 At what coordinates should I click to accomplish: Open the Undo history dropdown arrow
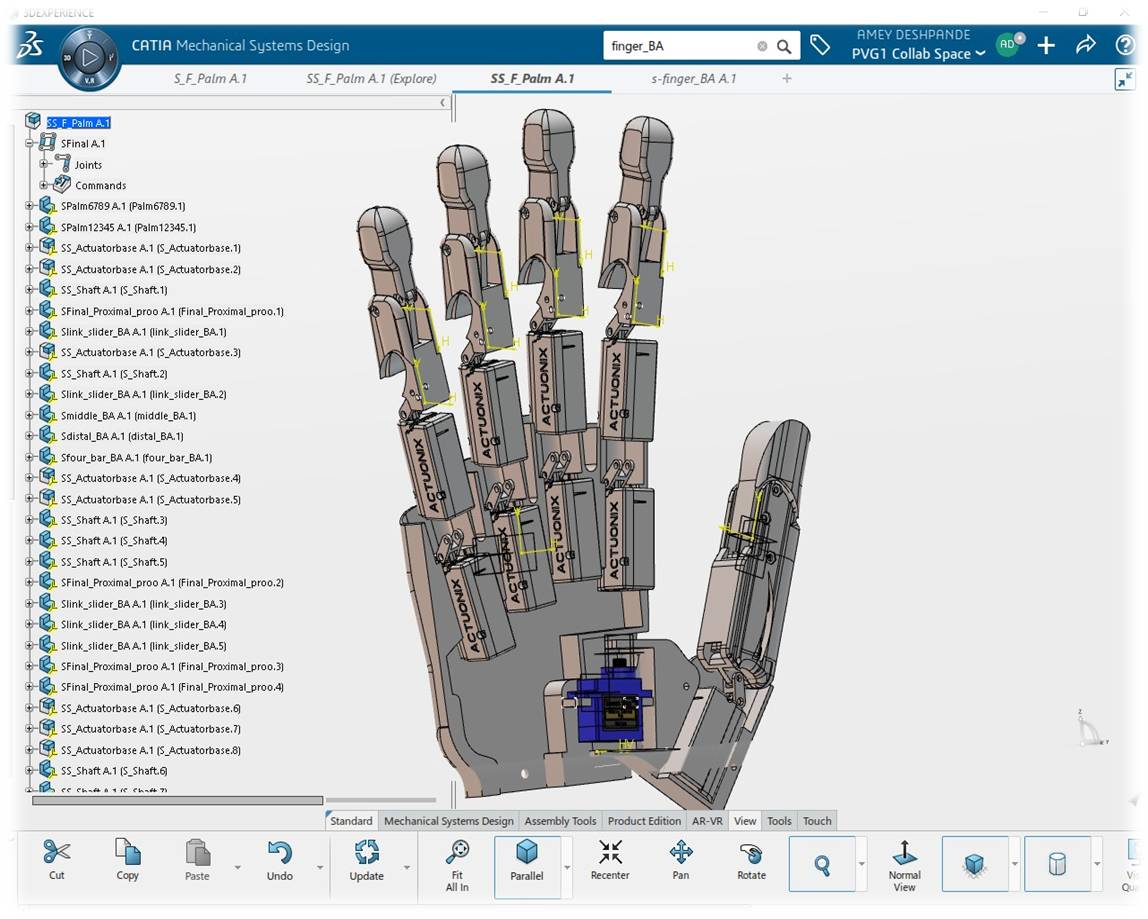pos(320,868)
